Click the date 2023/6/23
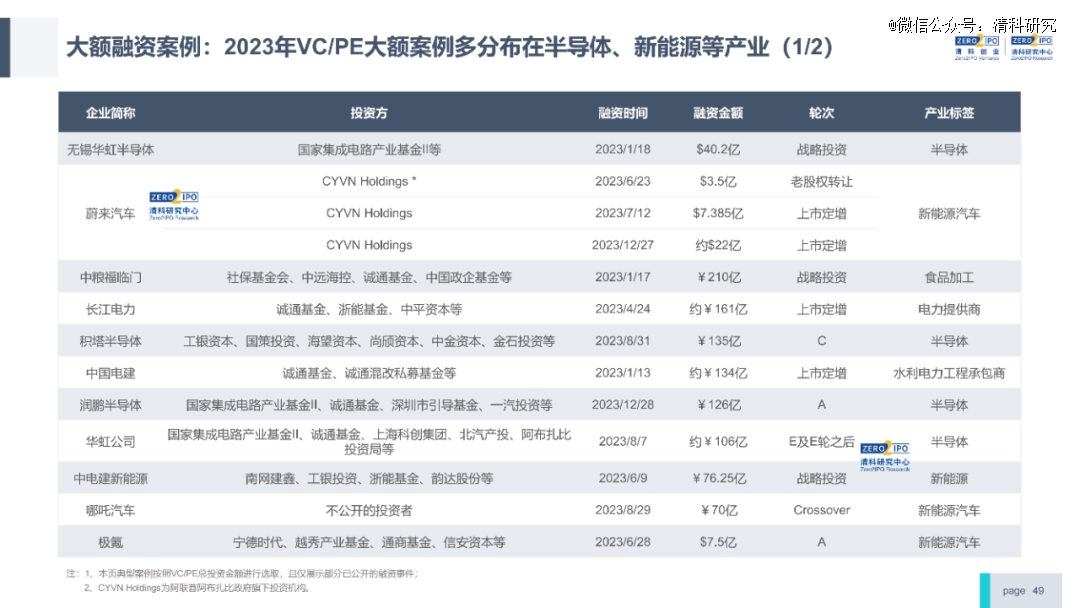1080x608 pixels. (623, 181)
